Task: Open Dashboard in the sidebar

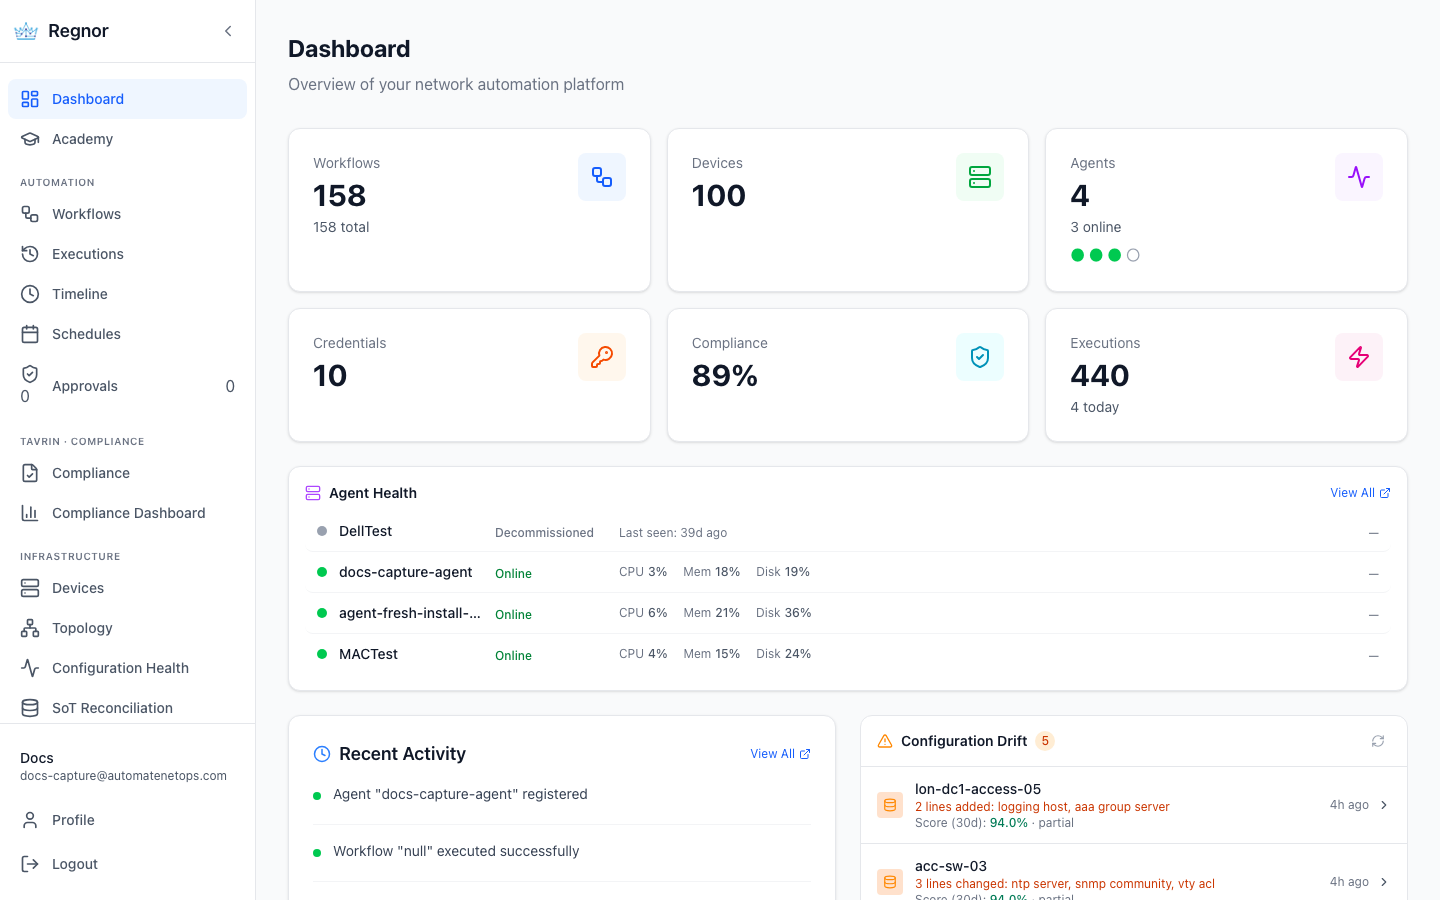Action: 127,99
